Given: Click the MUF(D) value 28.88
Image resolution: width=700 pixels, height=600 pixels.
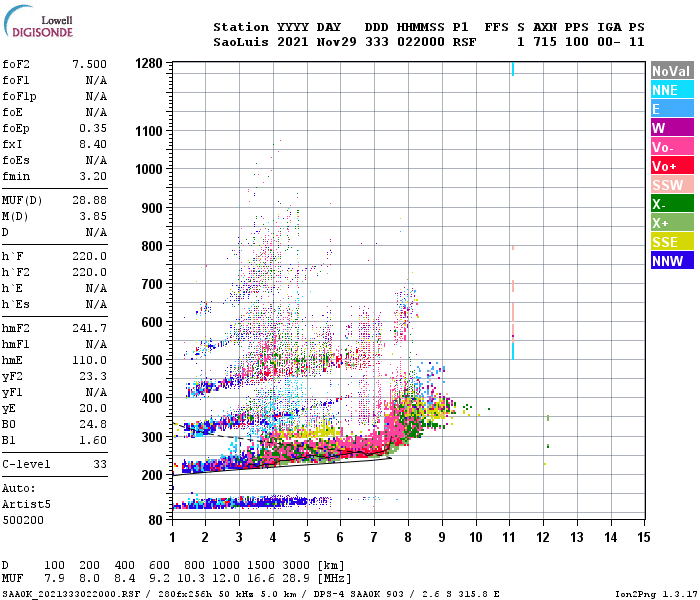Looking at the screenshot, I should (x=90, y=200).
